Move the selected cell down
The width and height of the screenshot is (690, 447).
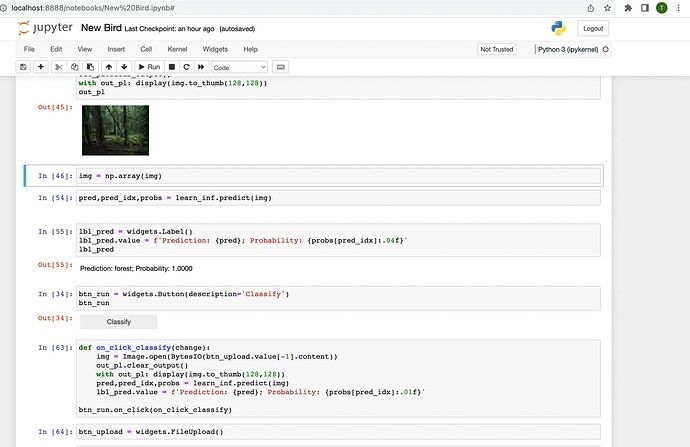coord(124,67)
